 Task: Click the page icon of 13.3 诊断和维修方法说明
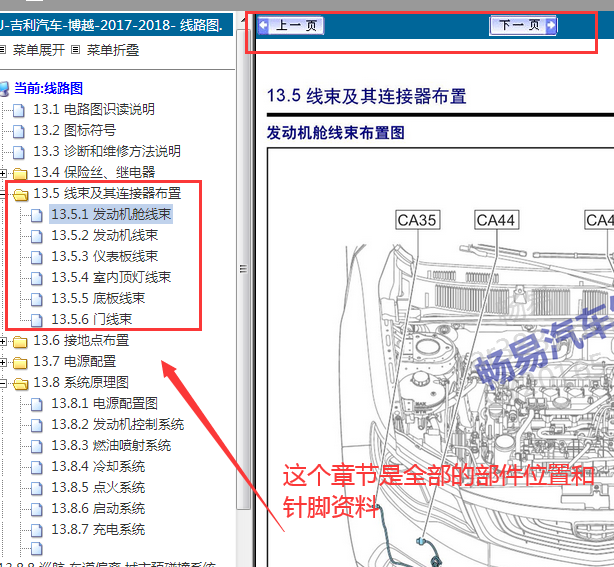coord(18,152)
